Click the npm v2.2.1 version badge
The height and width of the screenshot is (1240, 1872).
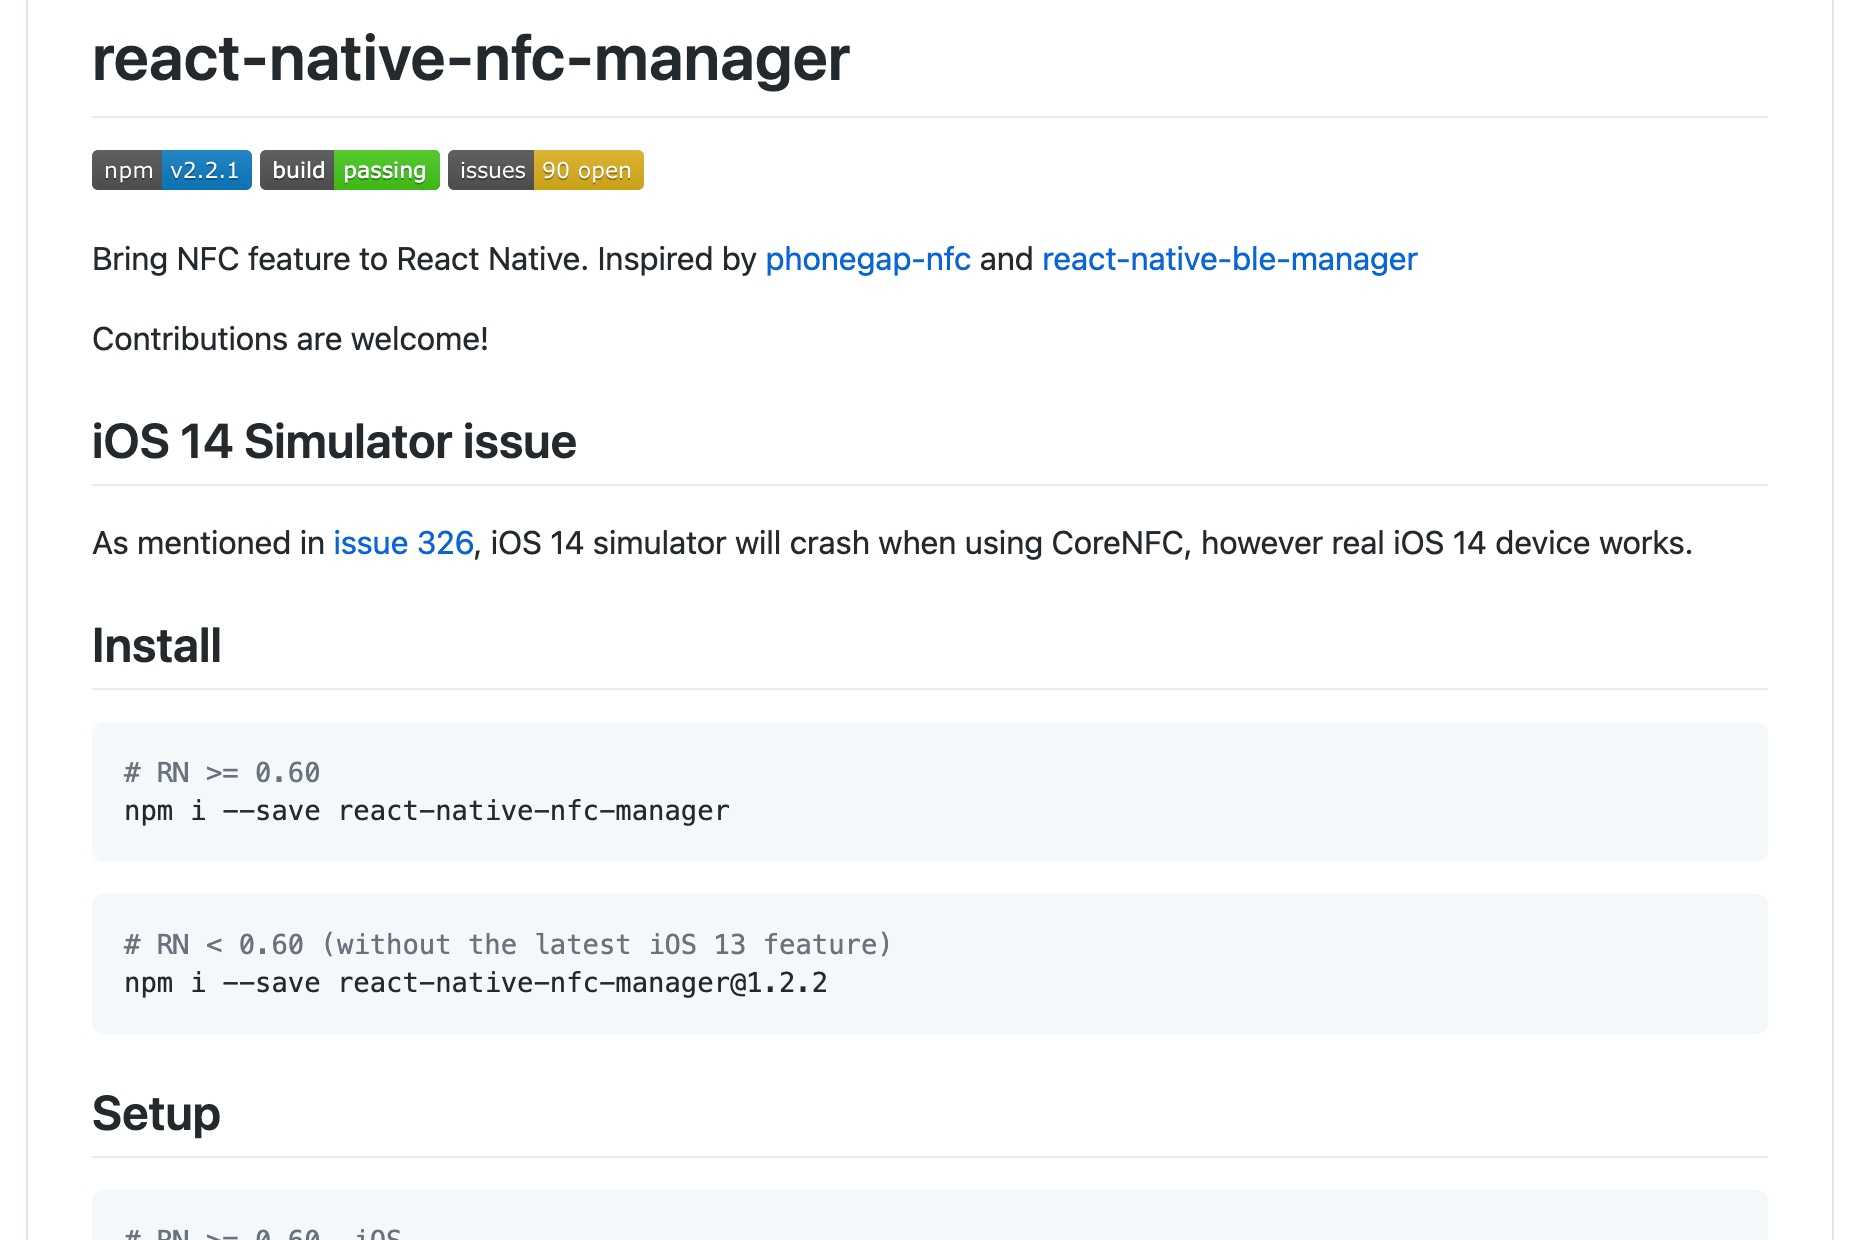tap(171, 170)
